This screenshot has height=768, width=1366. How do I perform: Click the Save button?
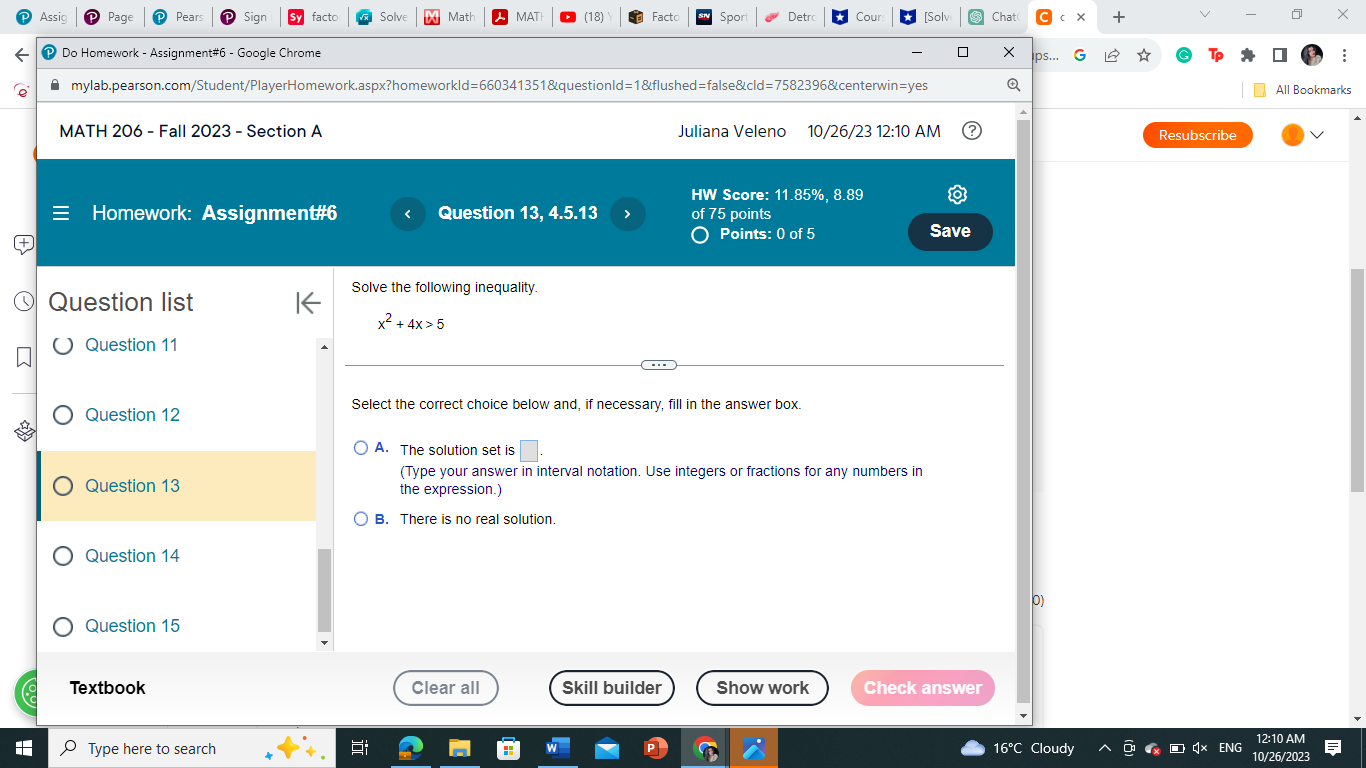[950, 231]
